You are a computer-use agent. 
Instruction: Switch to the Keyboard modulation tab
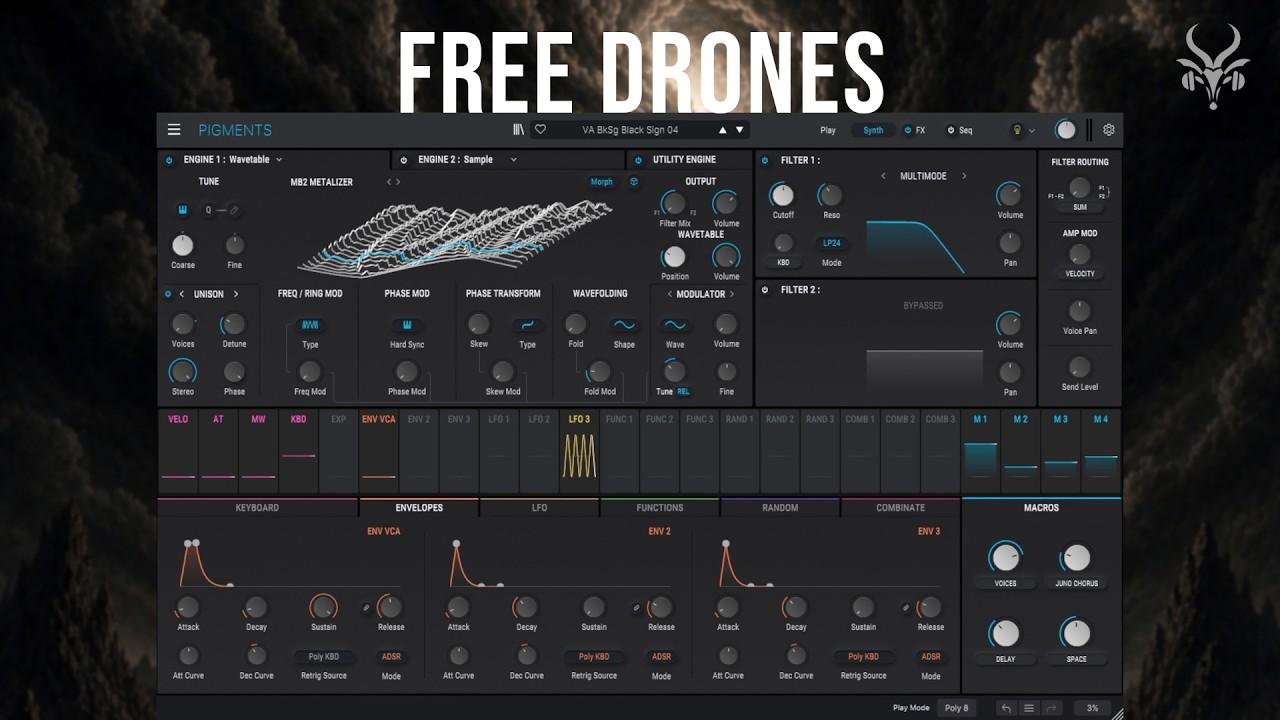click(x=257, y=508)
